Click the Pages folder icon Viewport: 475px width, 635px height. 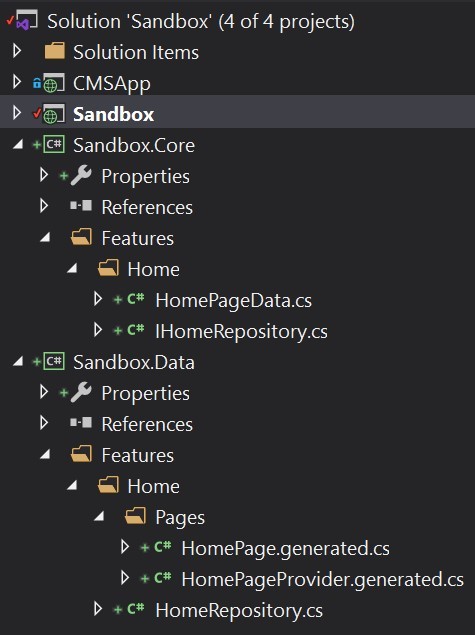coord(135,517)
